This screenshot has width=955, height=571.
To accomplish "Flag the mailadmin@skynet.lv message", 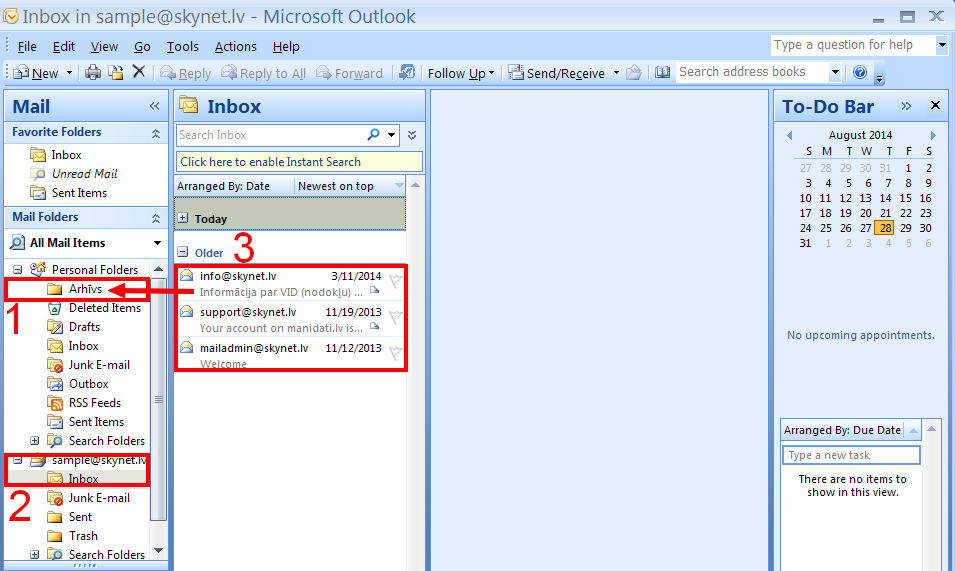I will point(395,354).
